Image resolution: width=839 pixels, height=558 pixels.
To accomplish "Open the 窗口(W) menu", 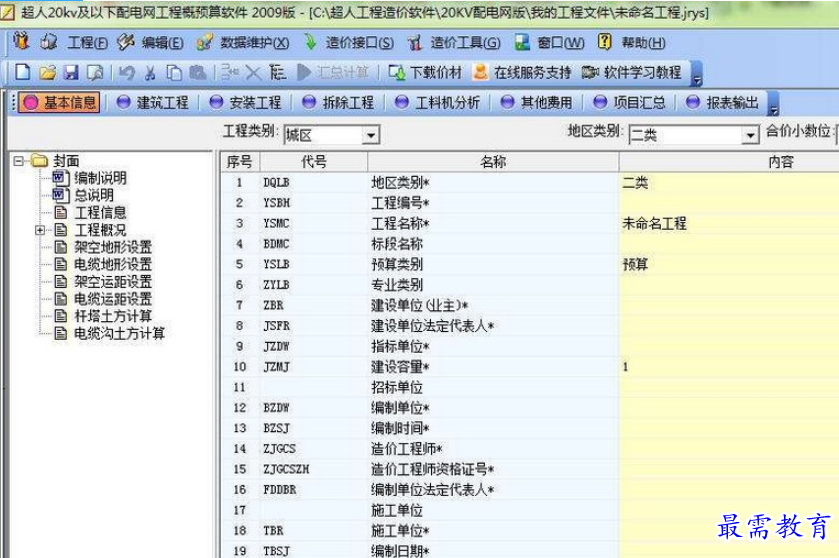I will point(561,43).
